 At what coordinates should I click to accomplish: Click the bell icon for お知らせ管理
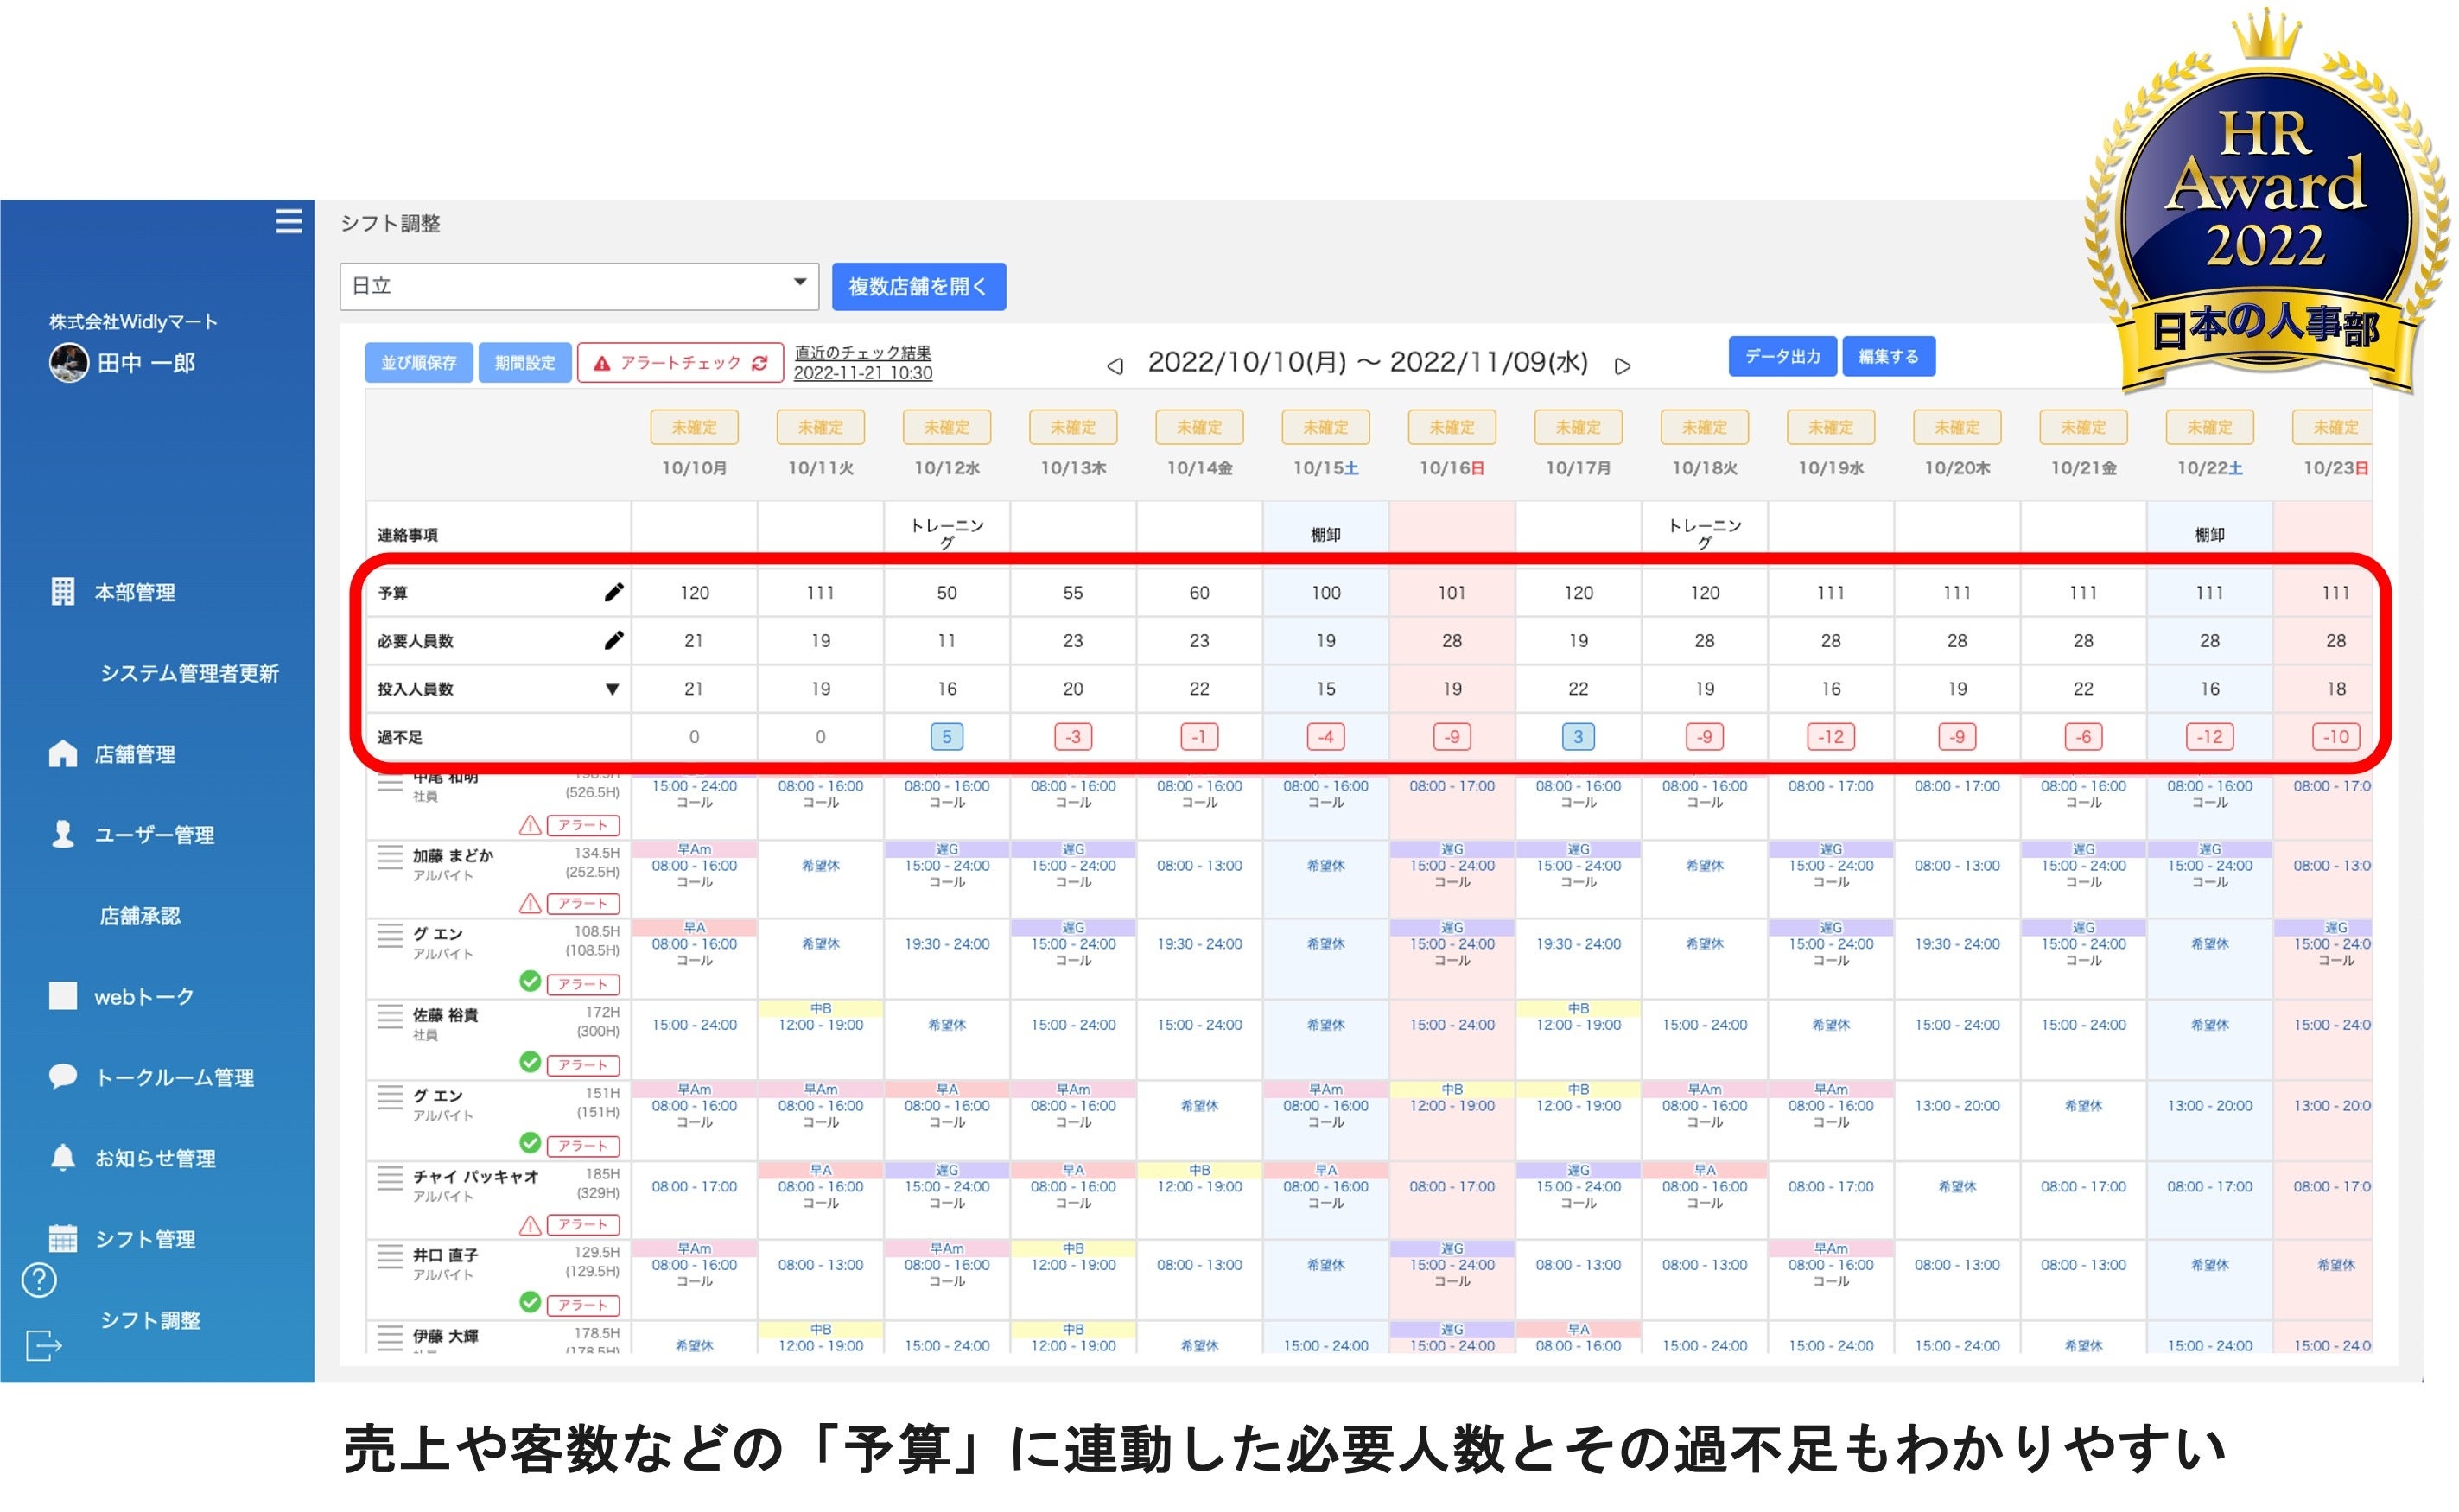[x=62, y=1158]
